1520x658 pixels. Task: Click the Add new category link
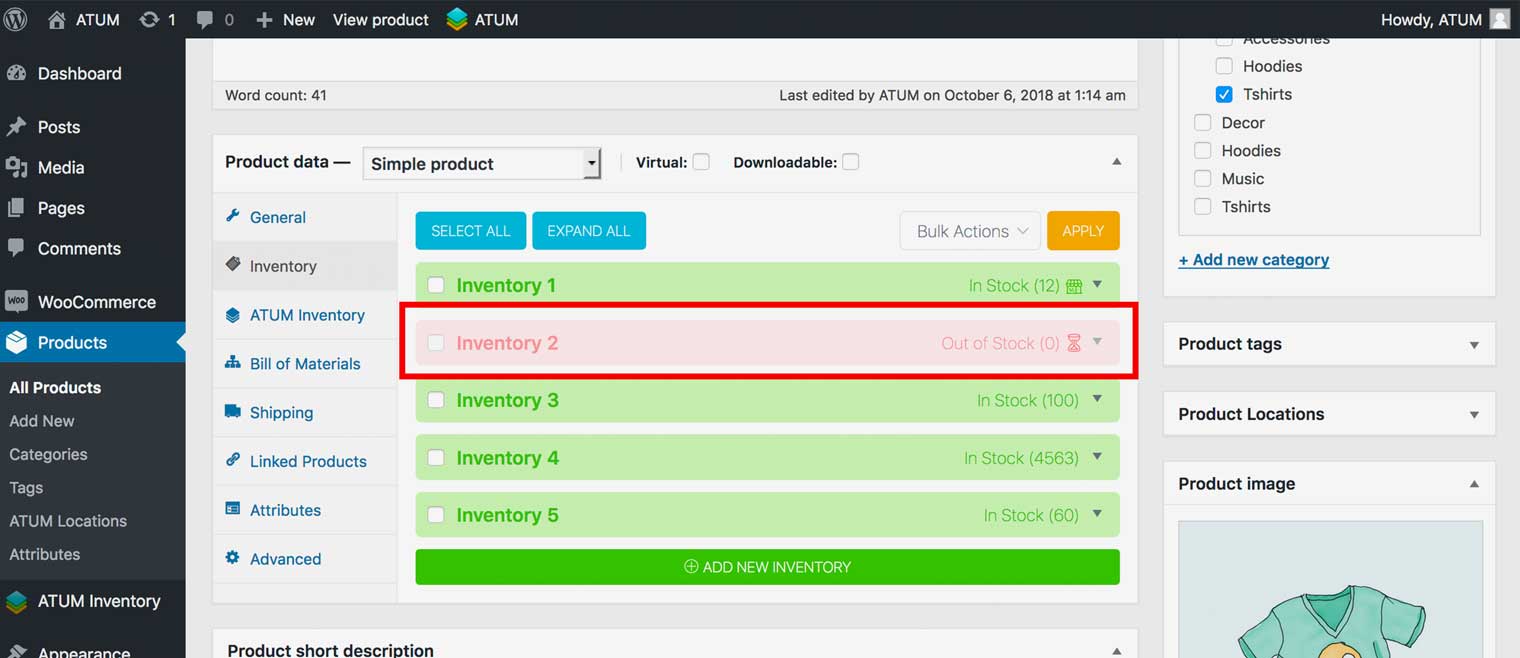[1254, 260]
